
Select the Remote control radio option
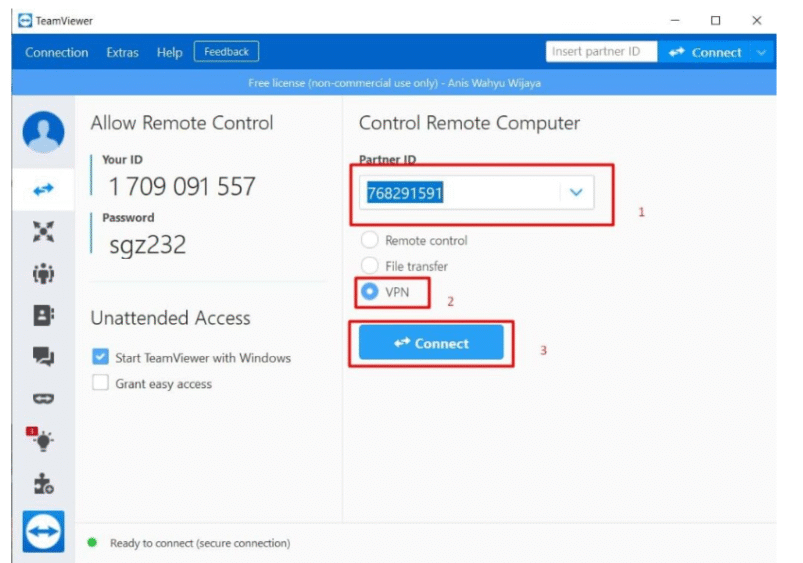(370, 240)
